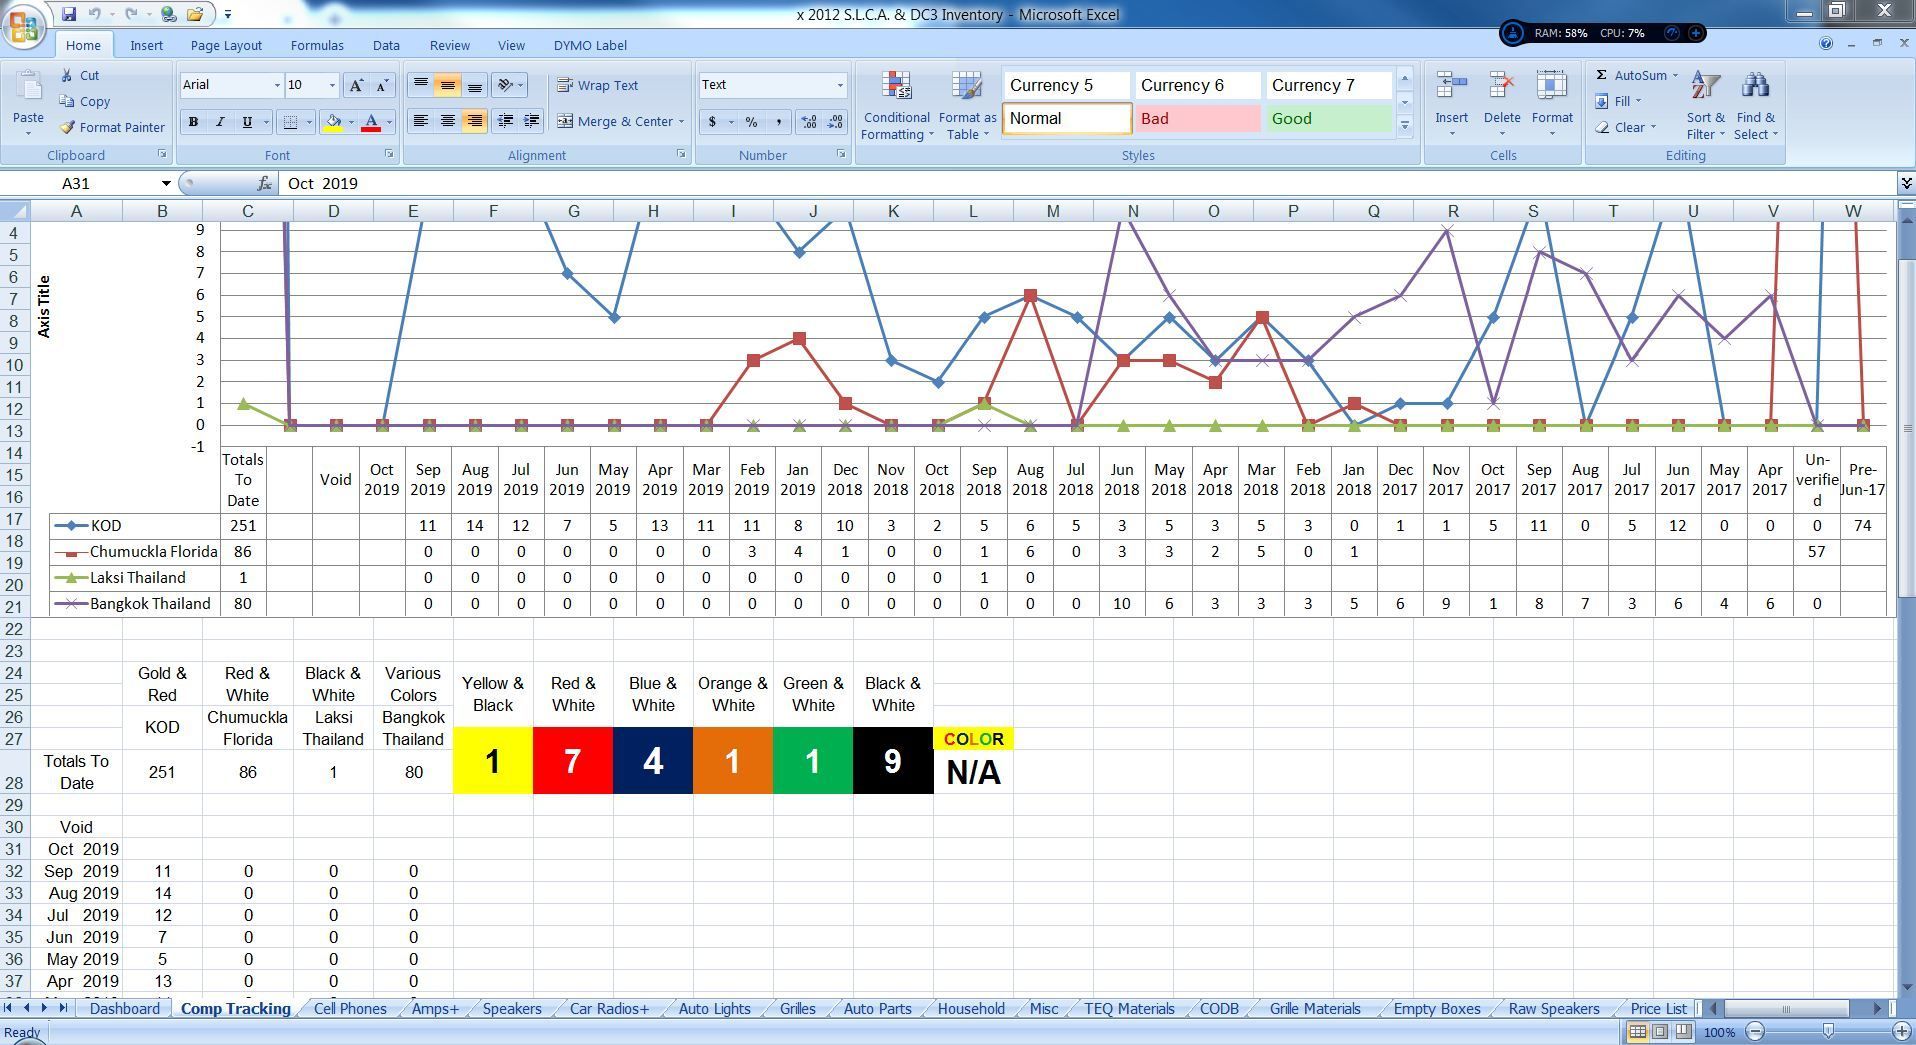Open the number format dropdown showing Text
This screenshot has width=1916, height=1045.
770,85
